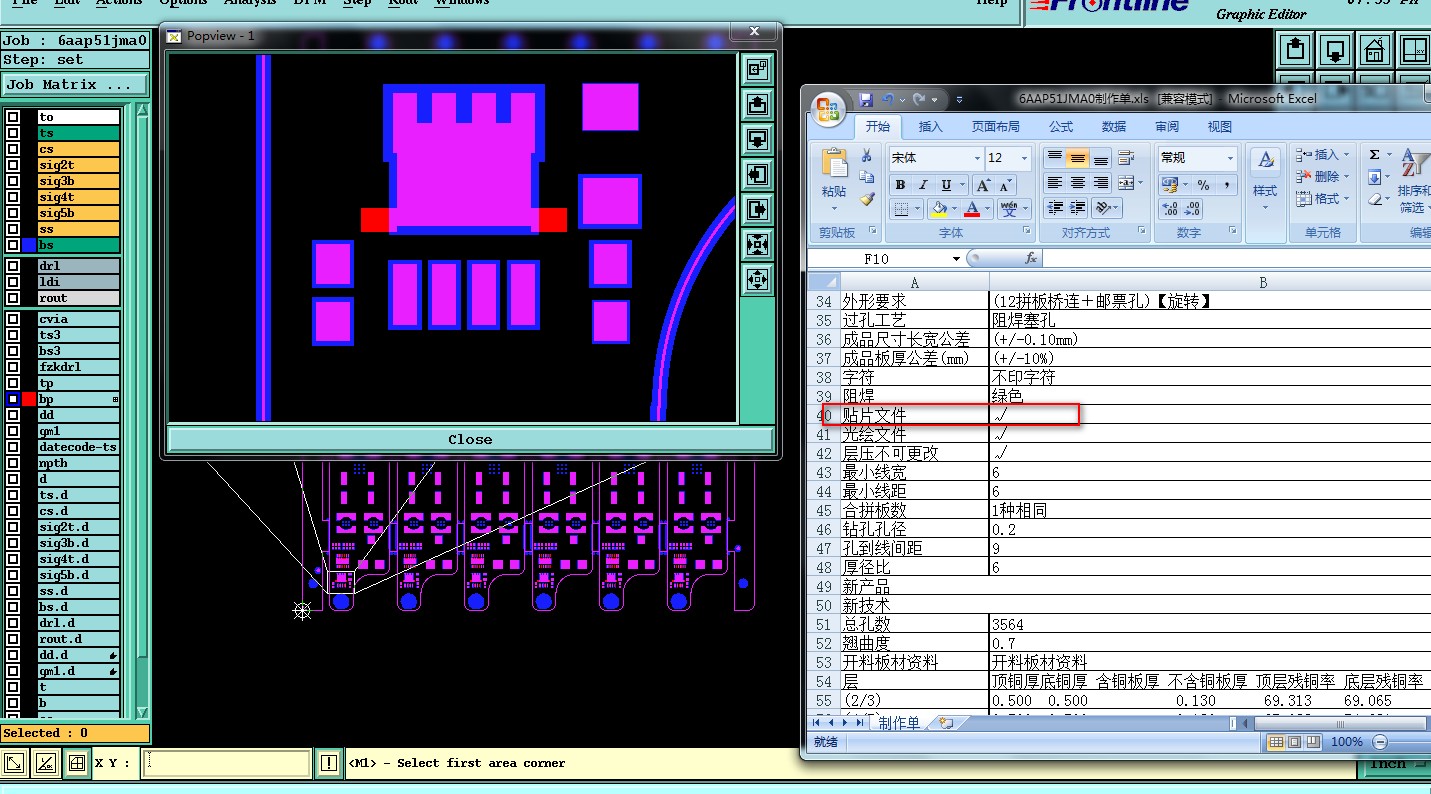The height and width of the screenshot is (794, 1431).
Task: Apply center horizontal alignment in Excel
Action: tap(1077, 183)
